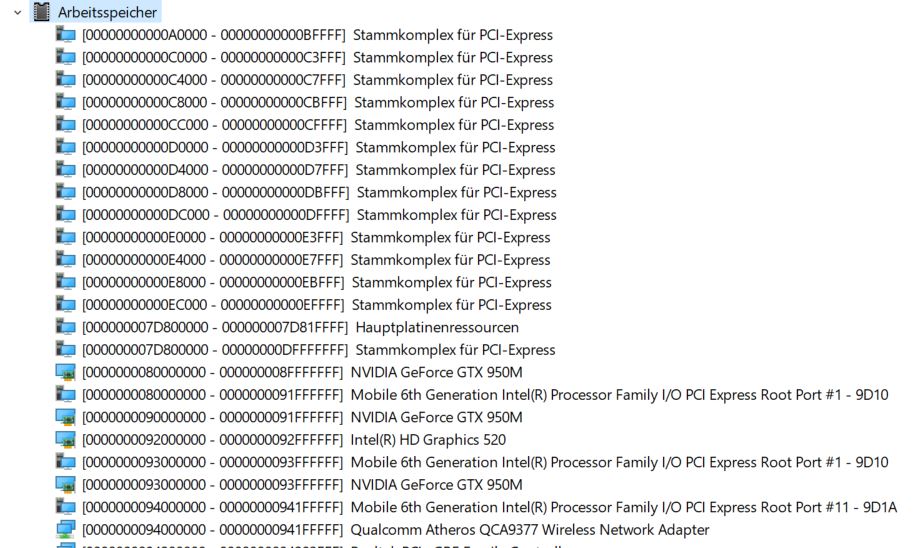This screenshot has height=548, width=920.
Task: Click icon of NVIDIA entry starting 0000000090000000
Action: coord(66,417)
